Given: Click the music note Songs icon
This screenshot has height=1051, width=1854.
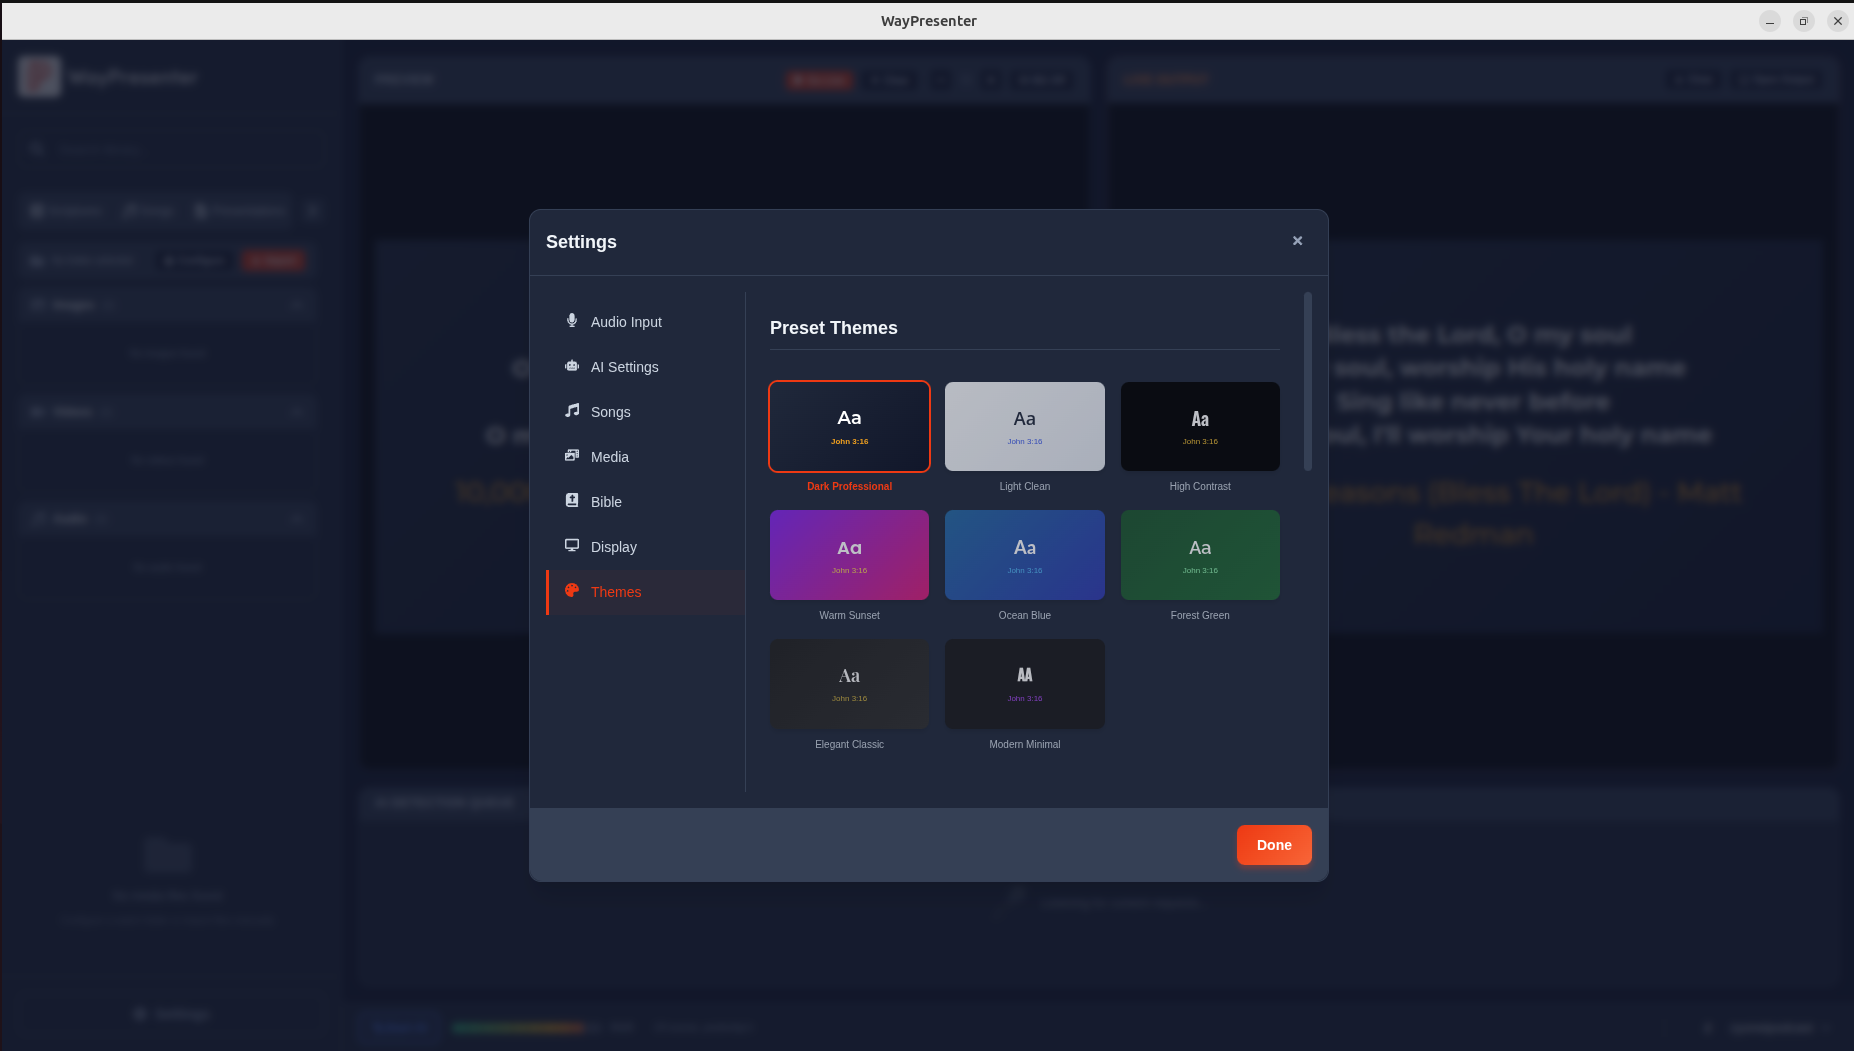Looking at the screenshot, I should pos(572,411).
